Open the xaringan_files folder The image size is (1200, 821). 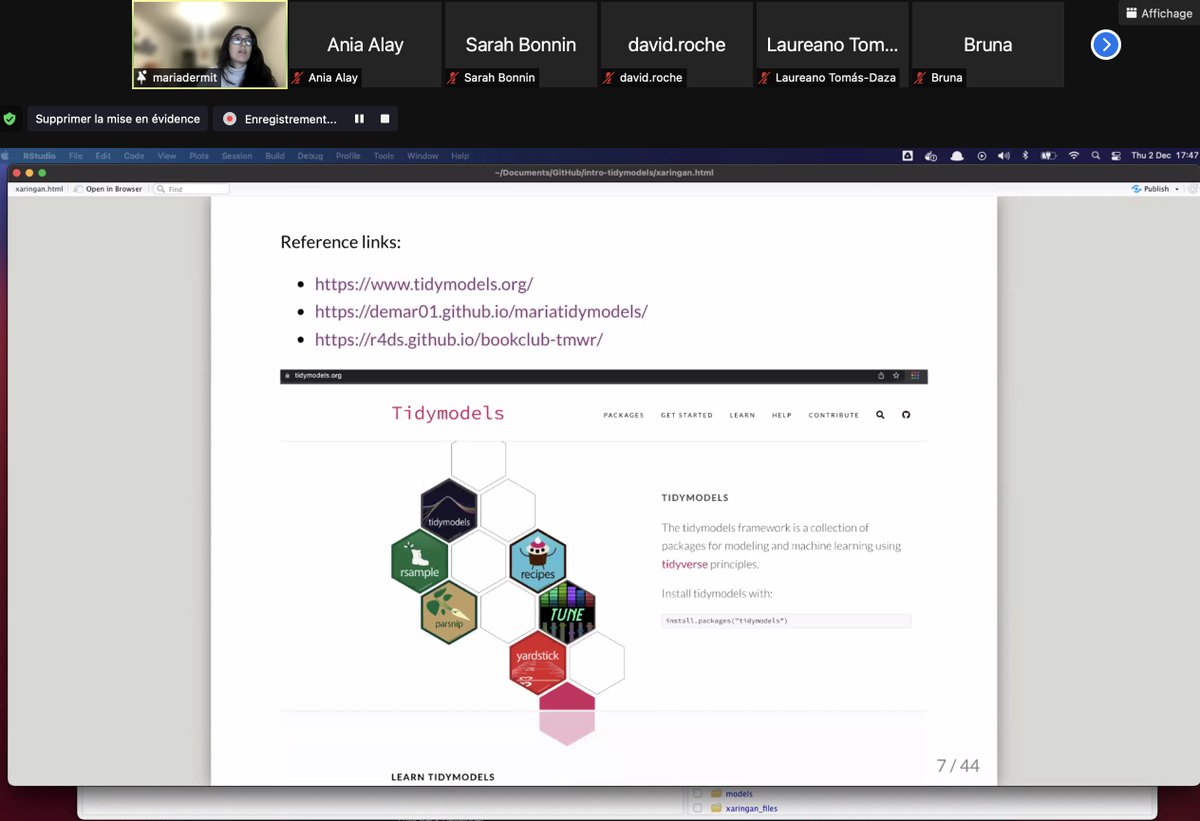tap(751, 808)
